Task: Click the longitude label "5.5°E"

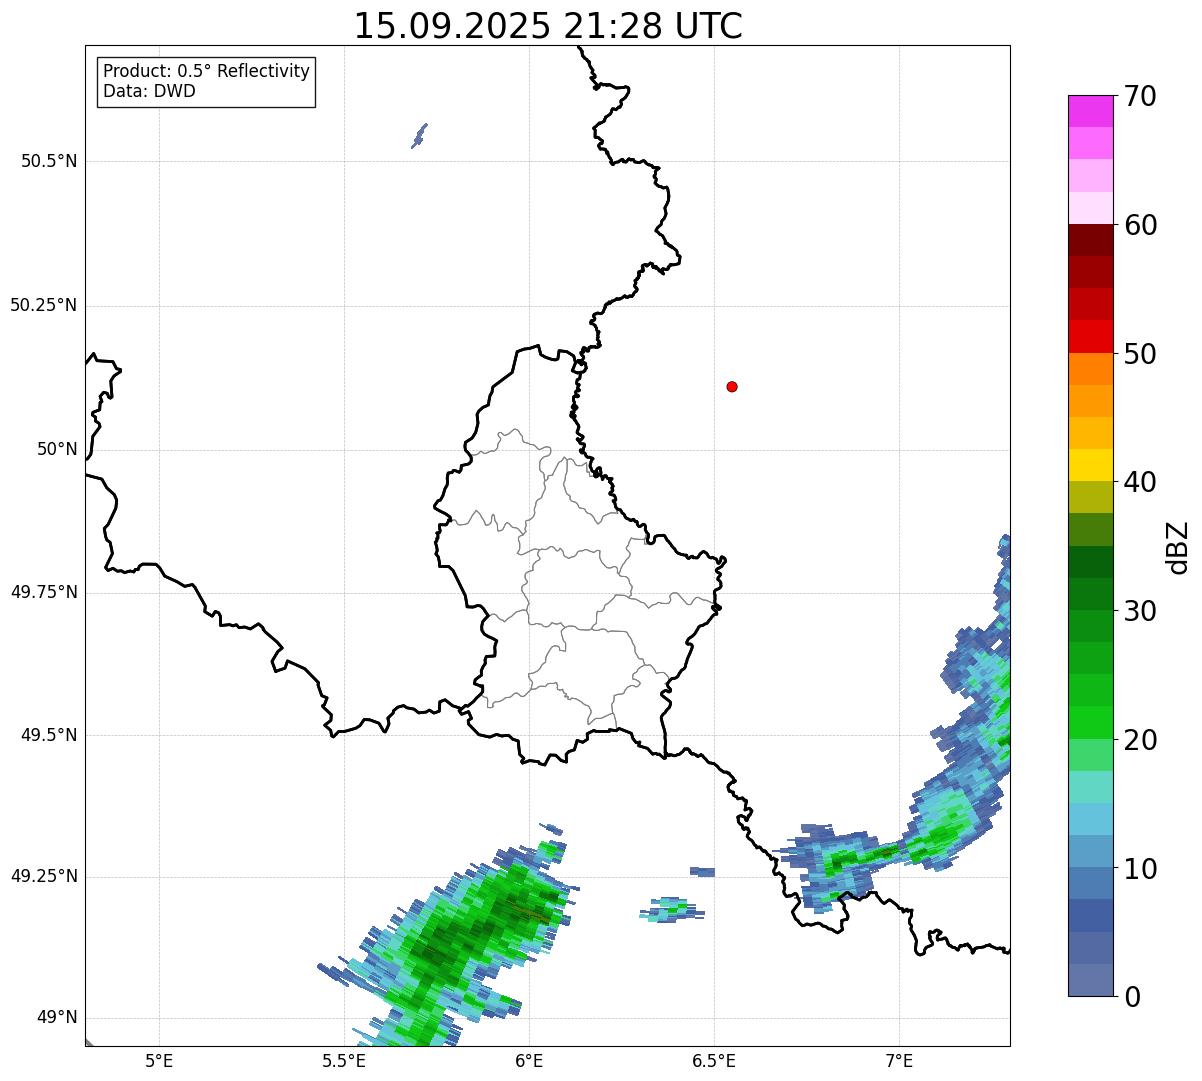Action: [344, 1060]
